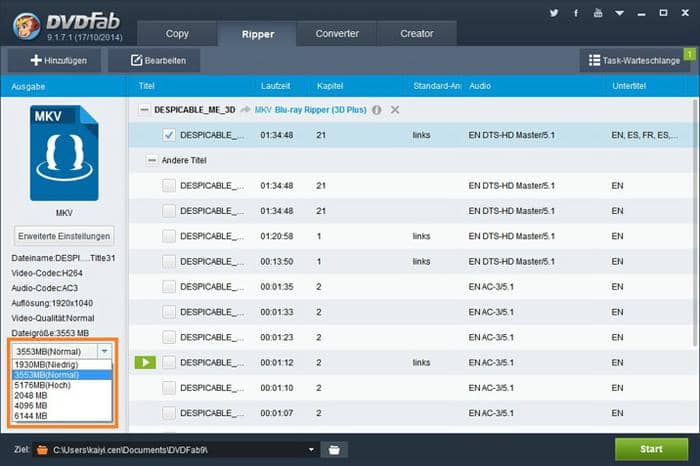Click the title list vertical scrollbar

click(694, 223)
